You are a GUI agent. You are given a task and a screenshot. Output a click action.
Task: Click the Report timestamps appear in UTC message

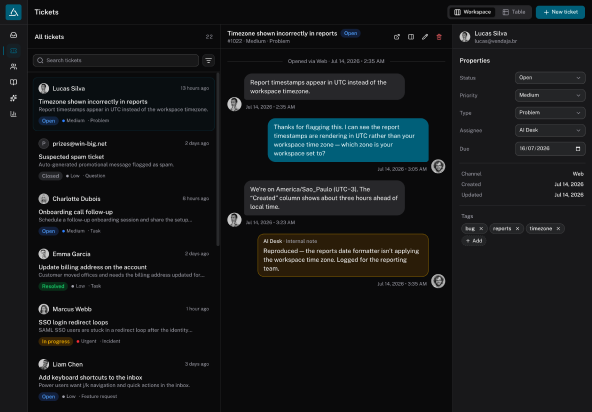click(324, 87)
